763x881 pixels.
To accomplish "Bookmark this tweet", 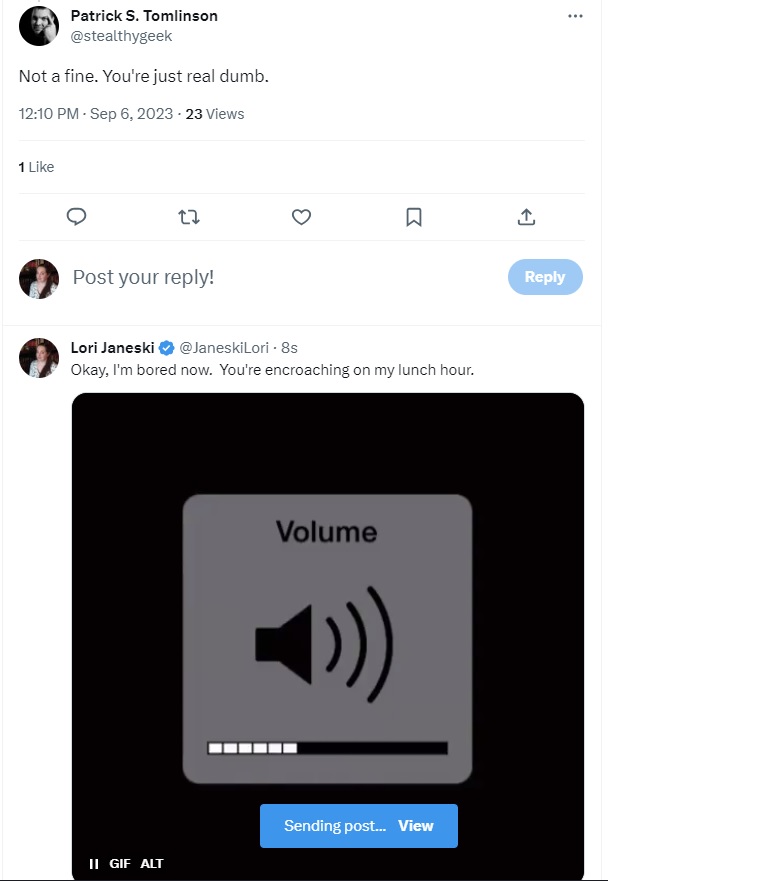I will (x=414, y=217).
